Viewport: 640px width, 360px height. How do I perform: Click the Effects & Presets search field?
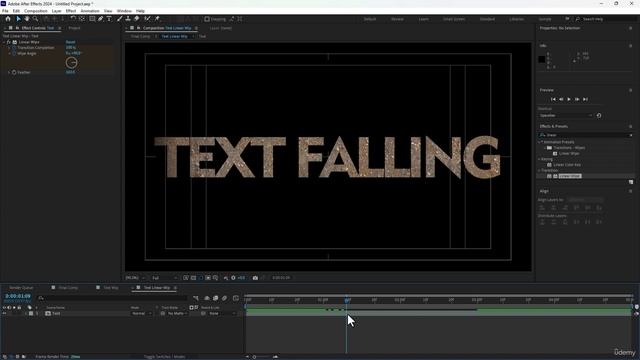coord(586,135)
